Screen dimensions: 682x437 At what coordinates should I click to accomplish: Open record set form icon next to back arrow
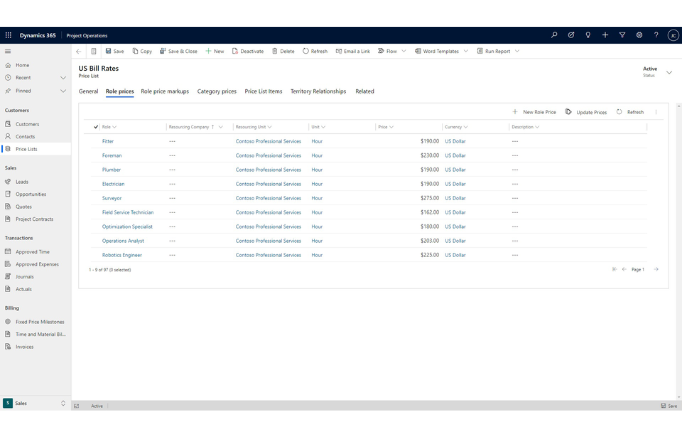tap(94, 51)
